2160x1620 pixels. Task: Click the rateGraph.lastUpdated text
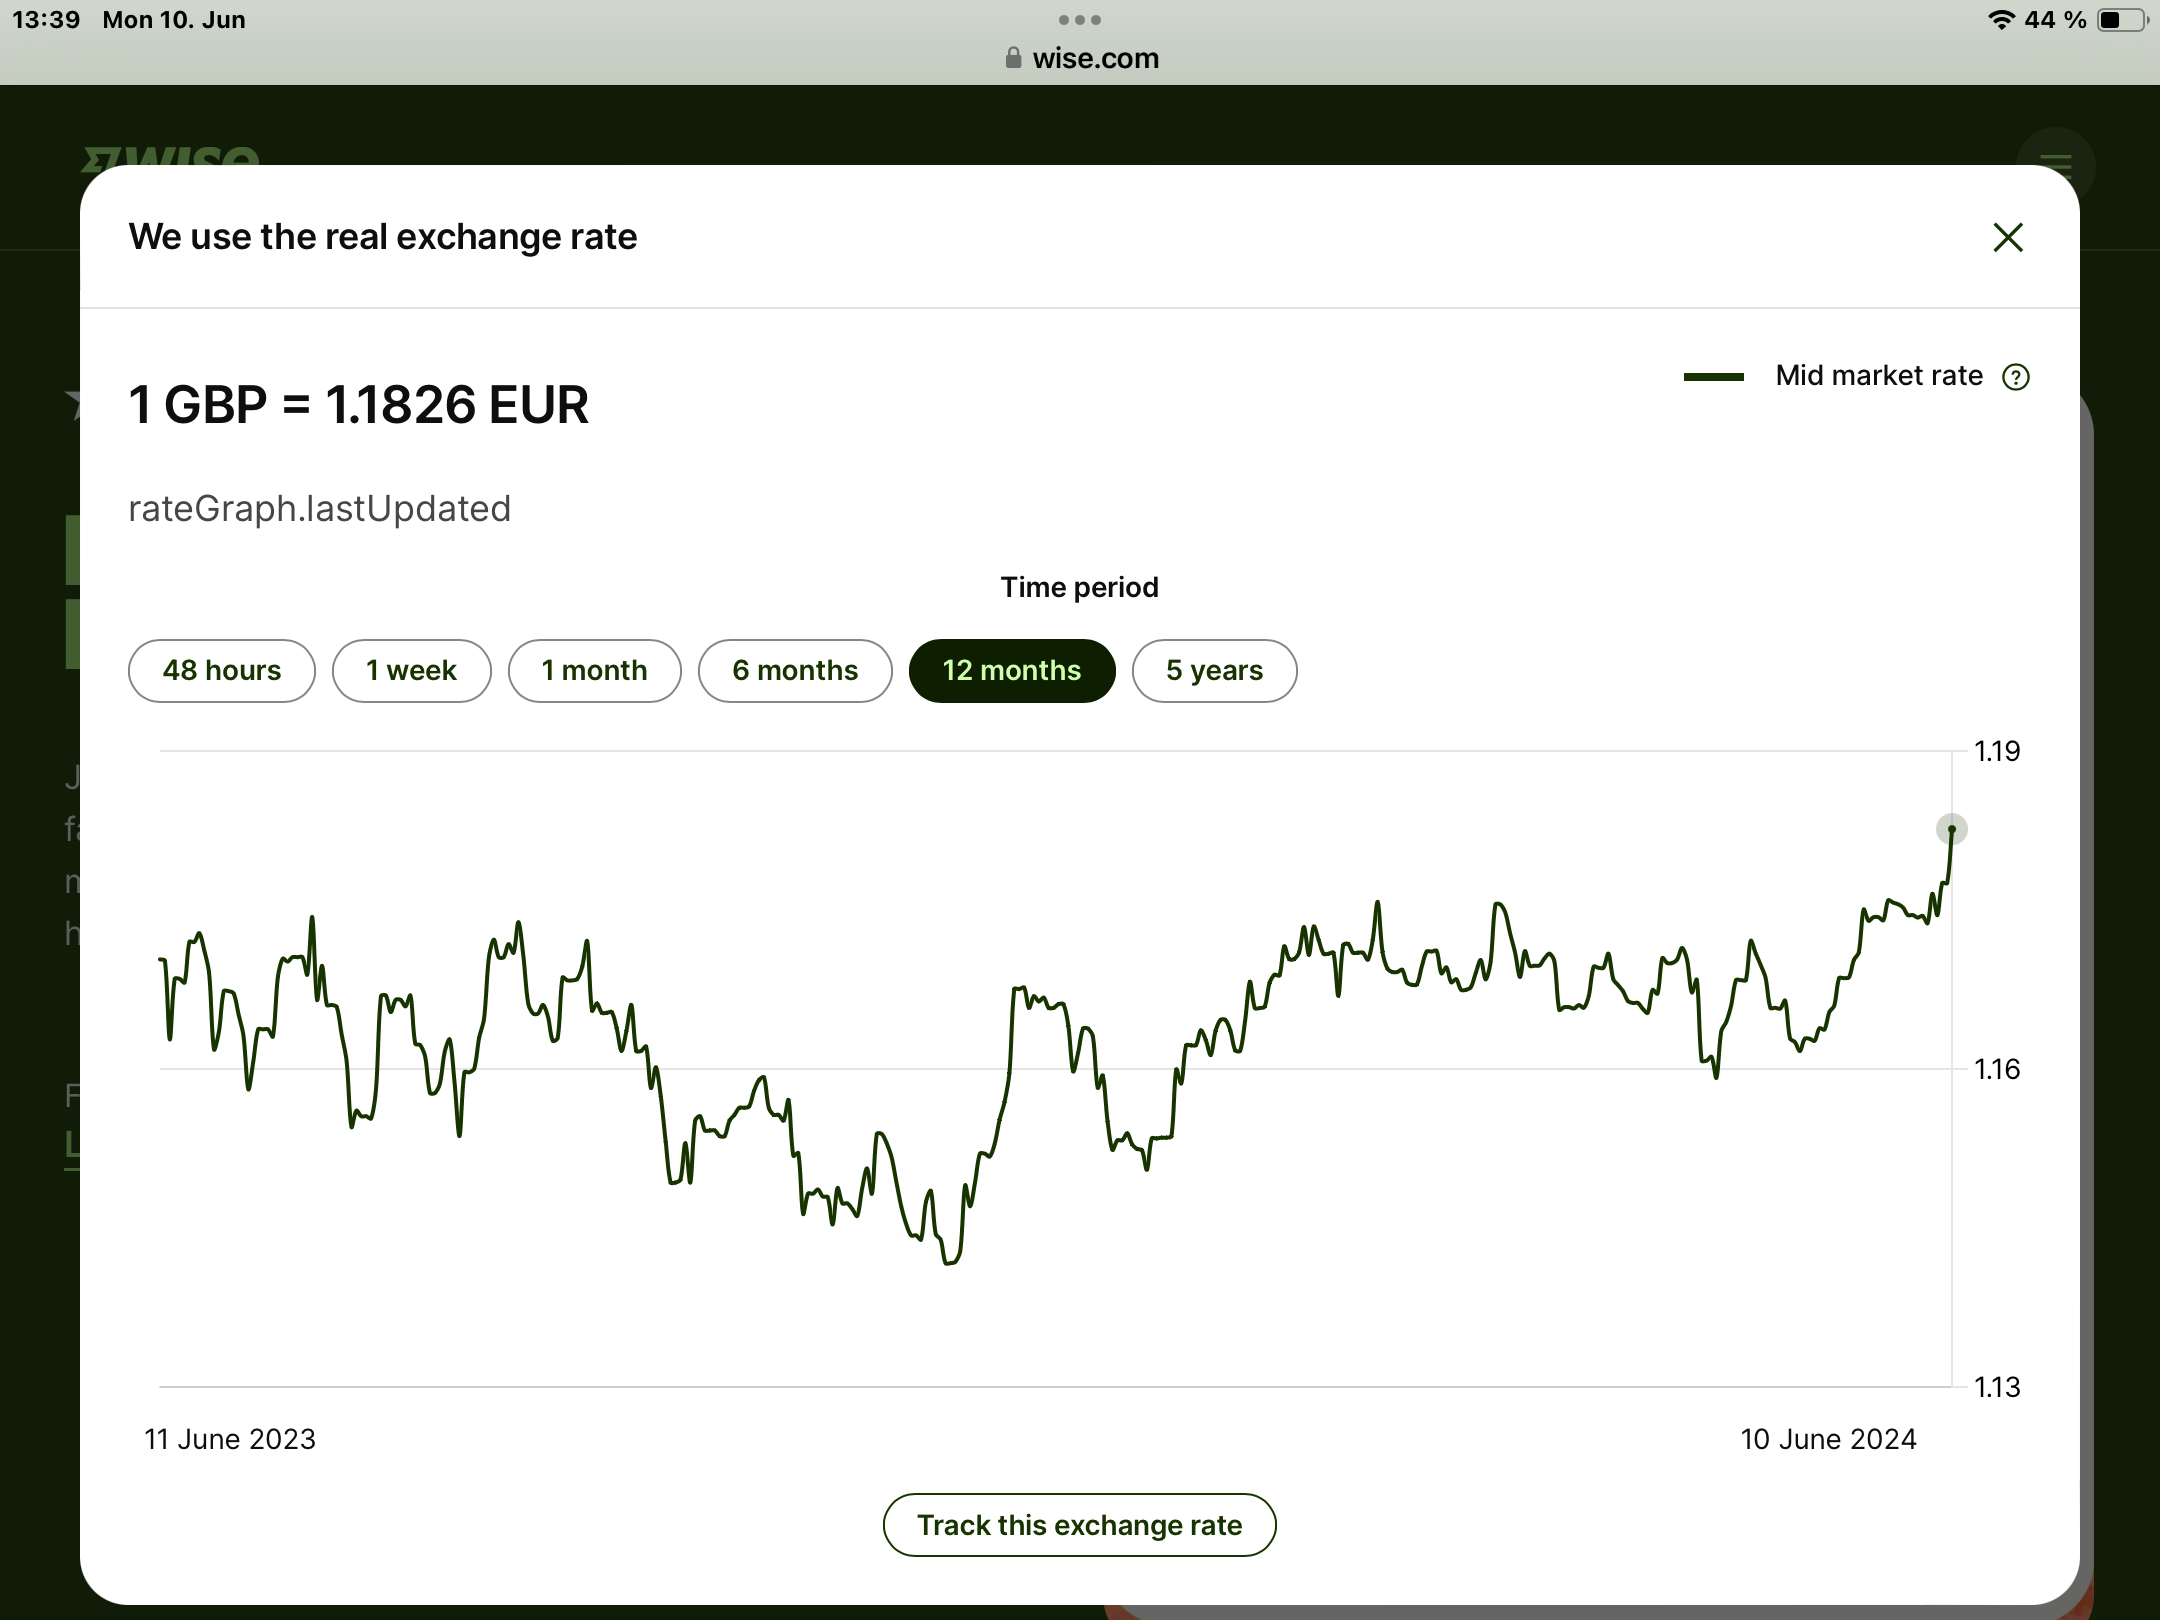(x=320, y=509)
